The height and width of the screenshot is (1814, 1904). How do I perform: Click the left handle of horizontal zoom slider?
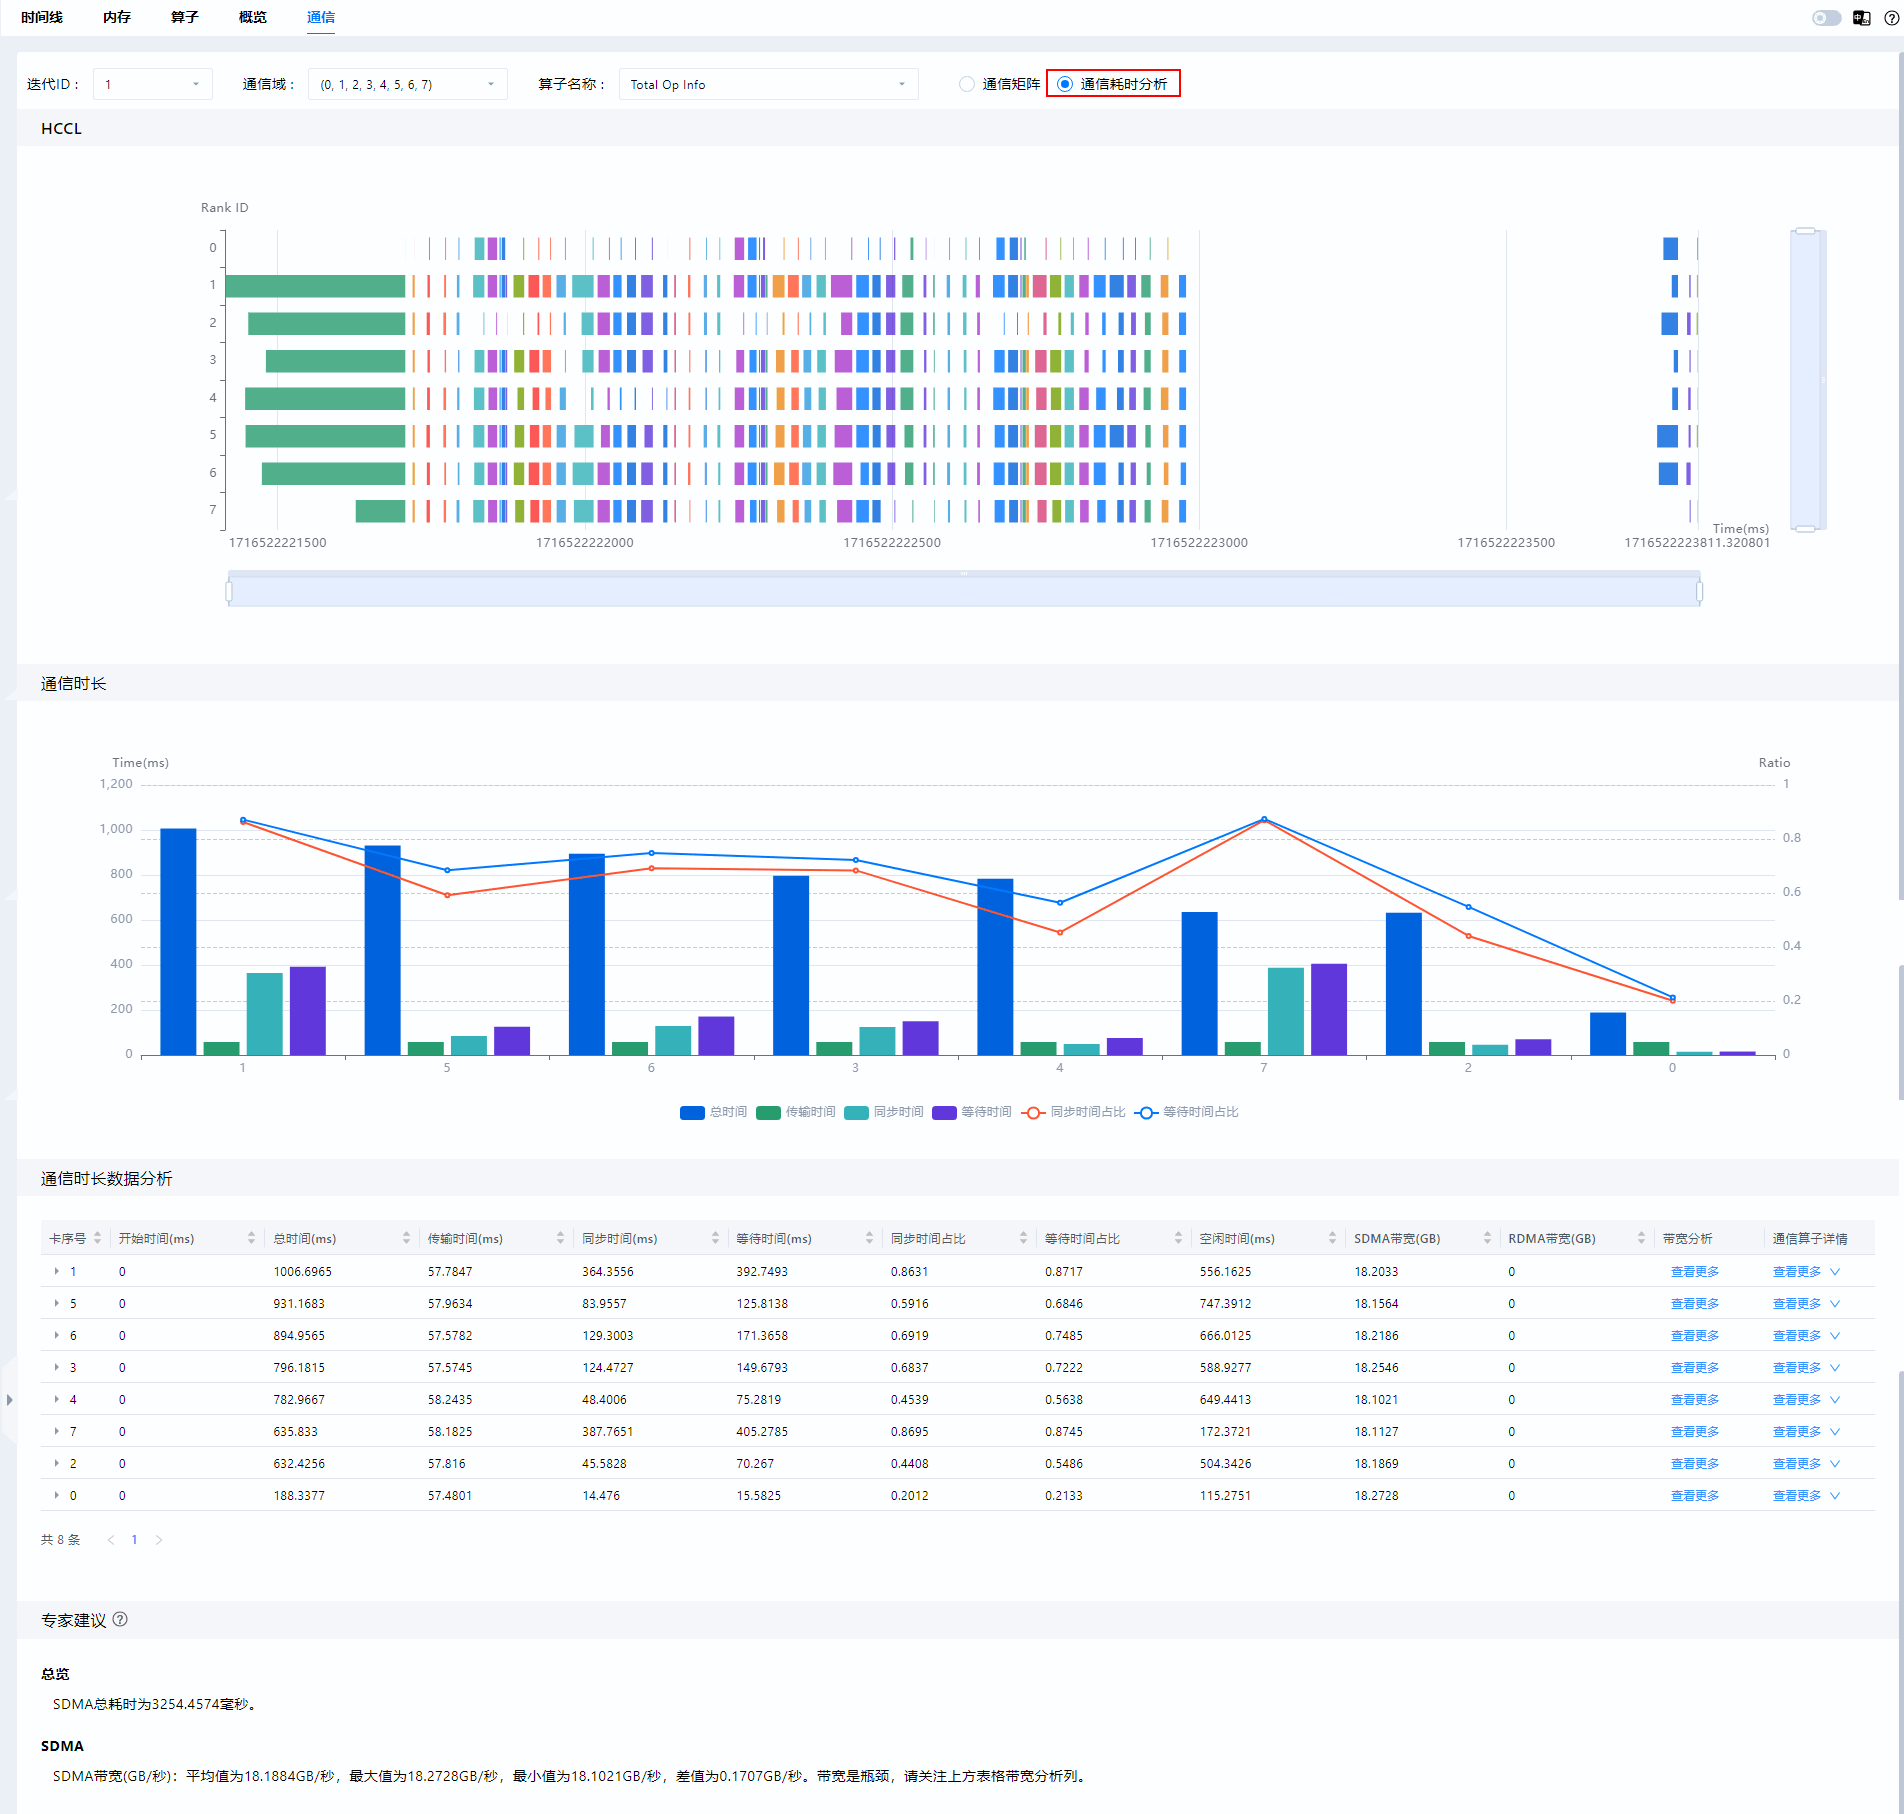point(229,592)
